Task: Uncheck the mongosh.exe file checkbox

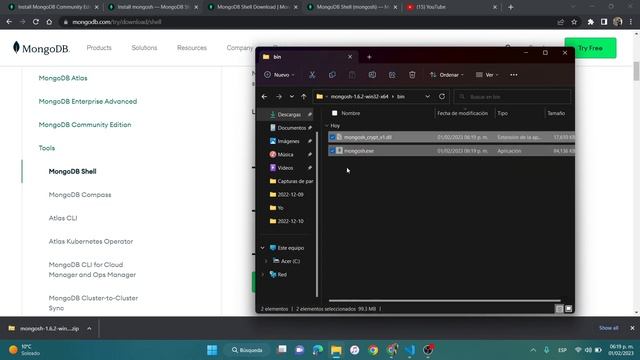Action: (x=332, y=151)
